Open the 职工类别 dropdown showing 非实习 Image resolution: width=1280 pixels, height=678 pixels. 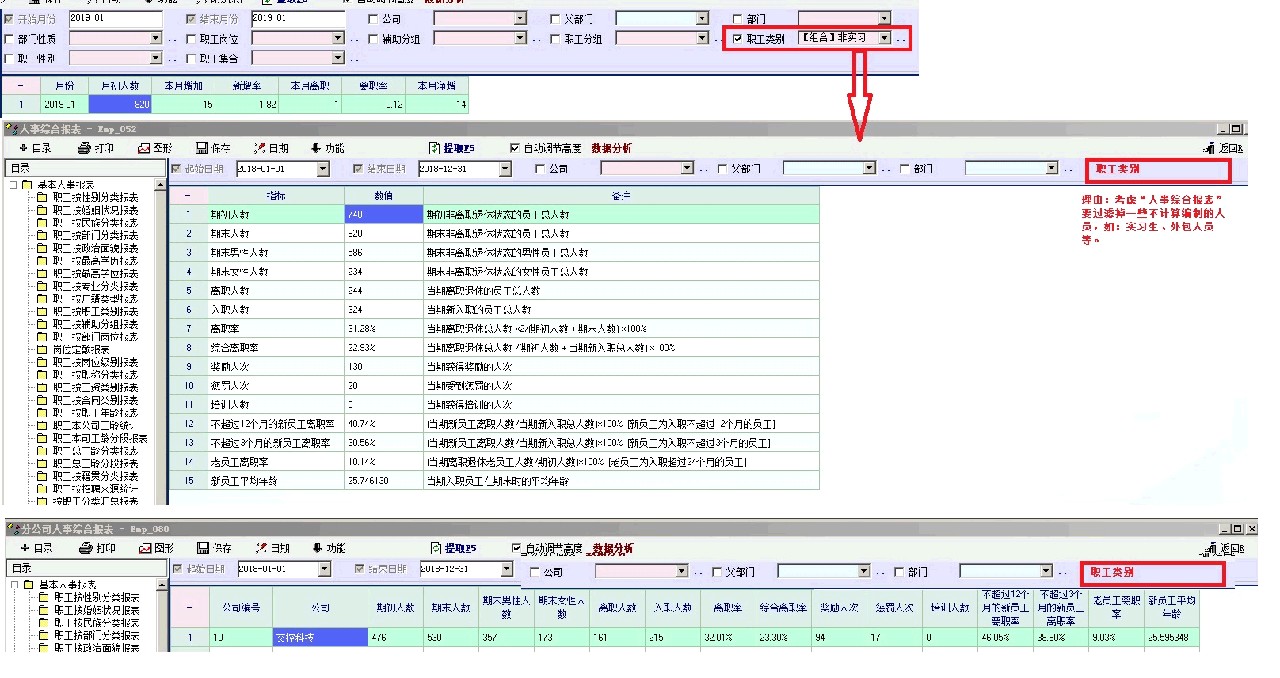[884, 38]
